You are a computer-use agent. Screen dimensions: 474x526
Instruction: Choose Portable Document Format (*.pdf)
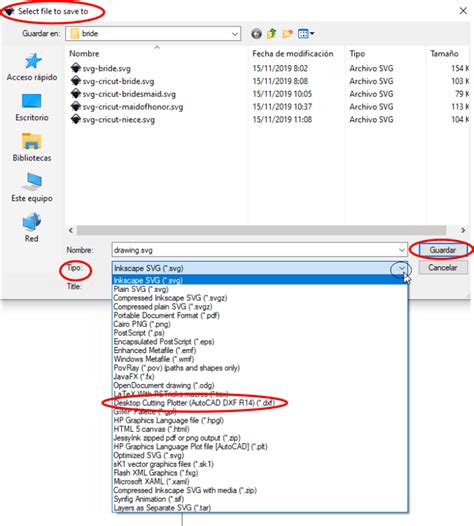260,315
